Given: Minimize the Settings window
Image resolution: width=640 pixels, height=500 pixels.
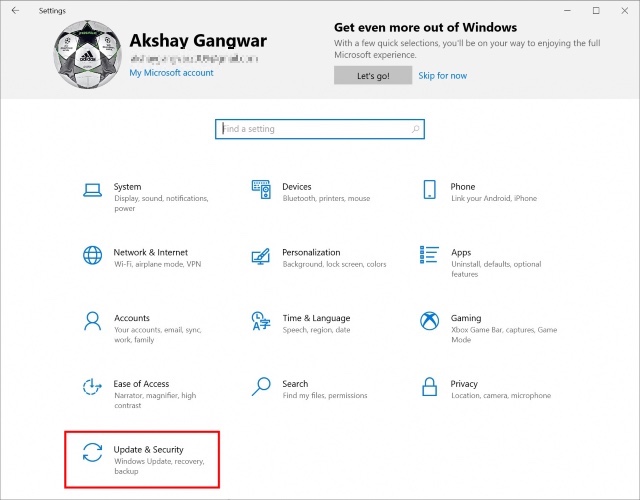Looking at the screenshot, I should [x=567, y=11].
